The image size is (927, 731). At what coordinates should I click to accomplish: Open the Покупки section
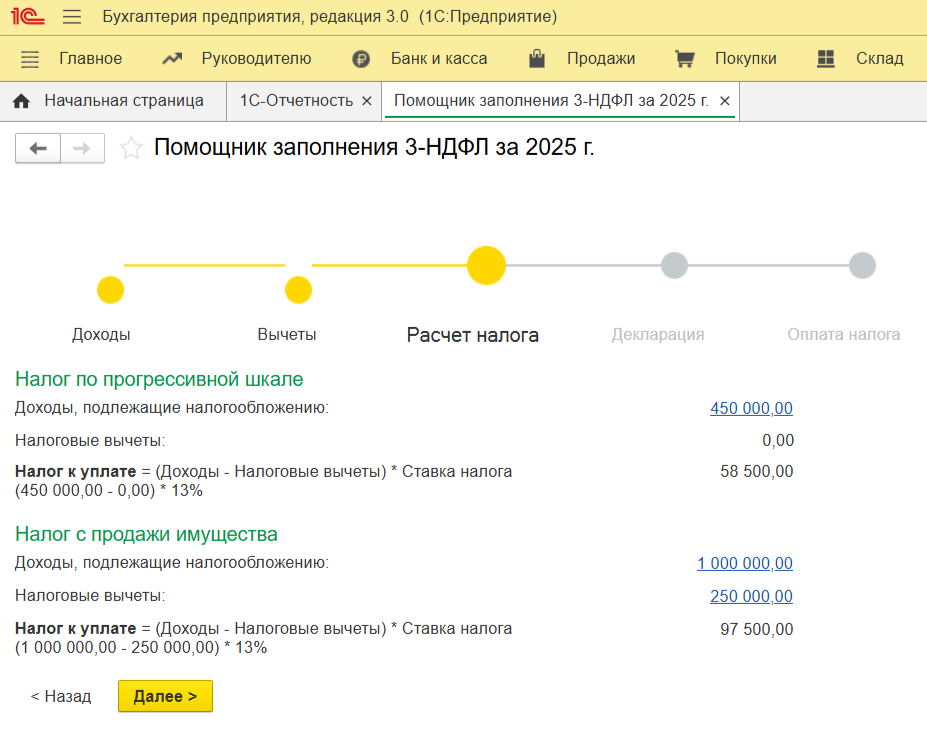(726, 59)
